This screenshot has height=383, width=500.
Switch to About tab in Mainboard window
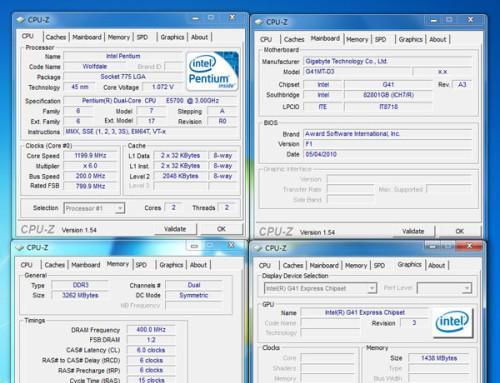pos(438,39)
